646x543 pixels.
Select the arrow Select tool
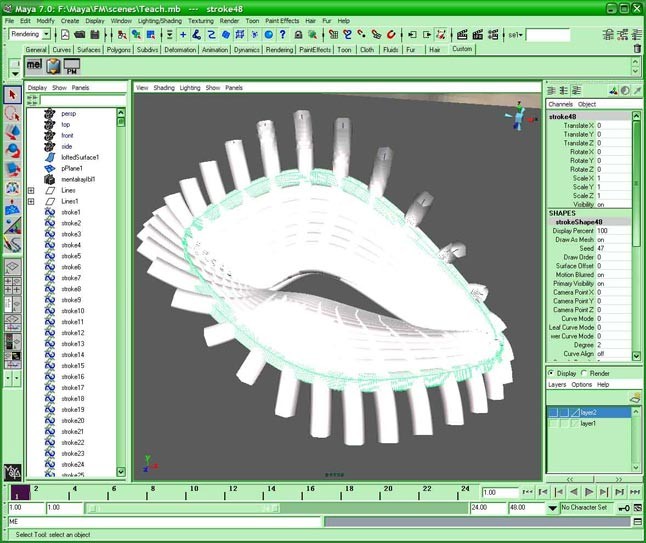13,95
